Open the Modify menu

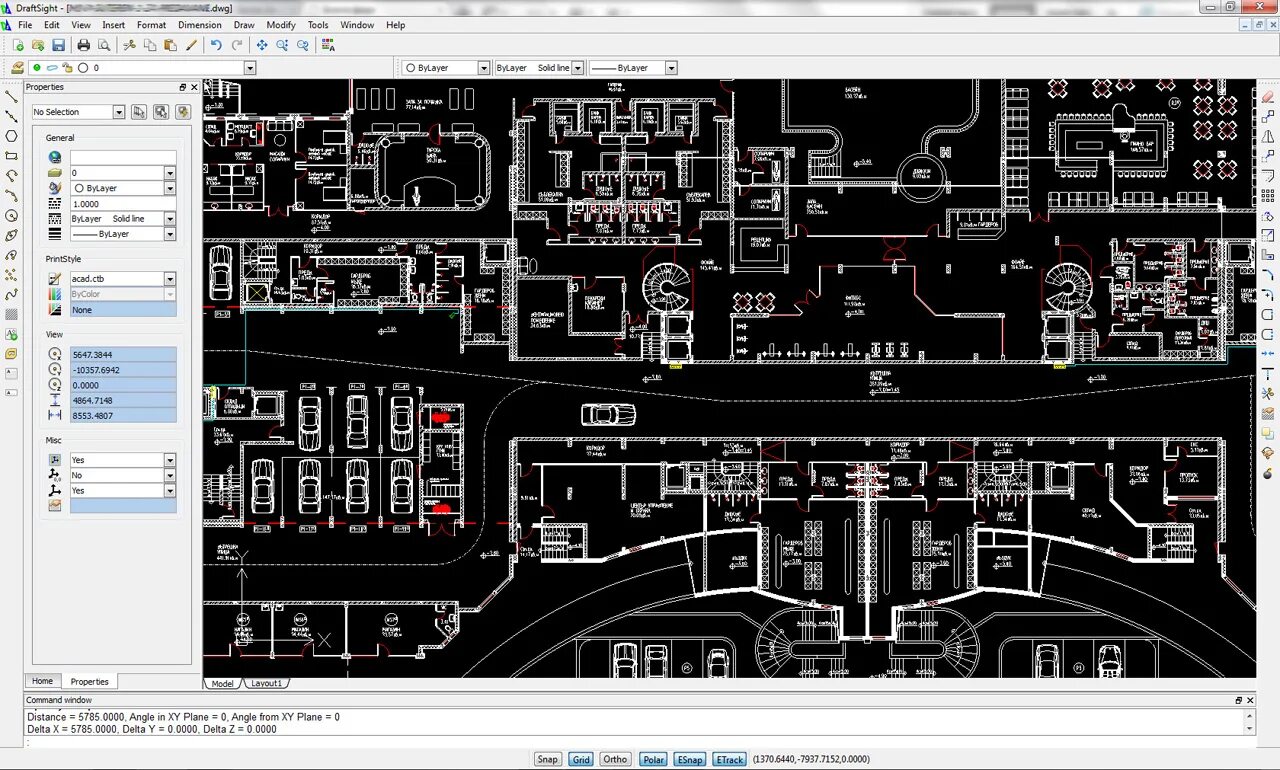coord(281,25)
